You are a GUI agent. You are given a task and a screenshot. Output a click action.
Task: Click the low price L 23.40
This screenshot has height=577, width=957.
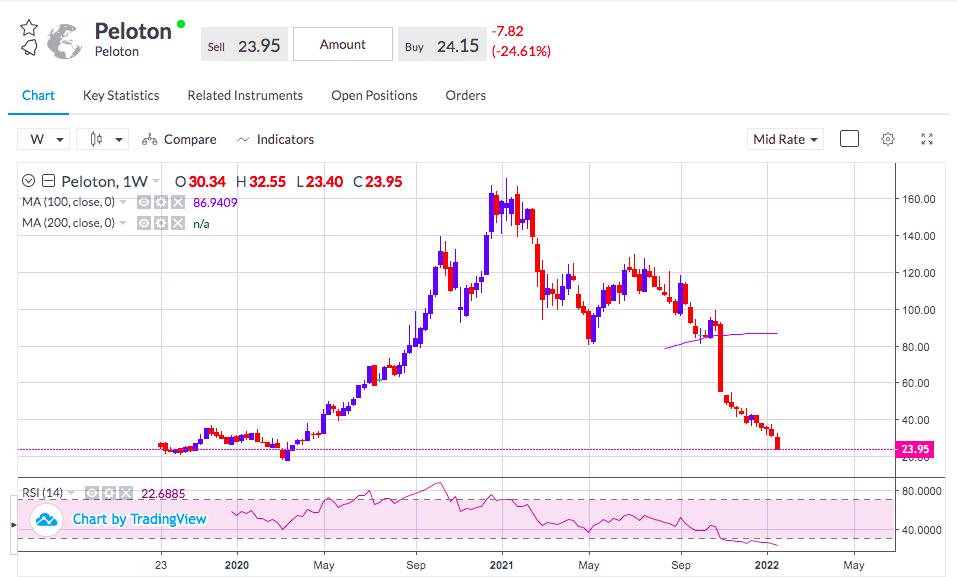[x=319, y=182]
